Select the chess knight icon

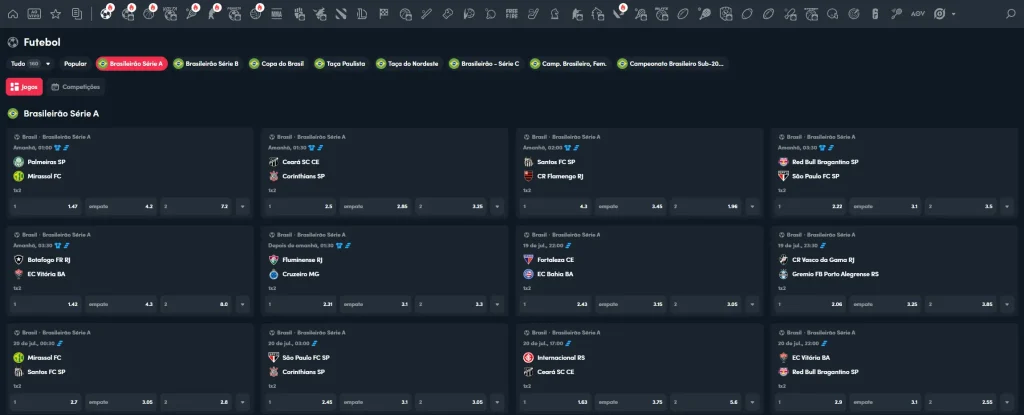pyautogui.click(x=554, y=14)
